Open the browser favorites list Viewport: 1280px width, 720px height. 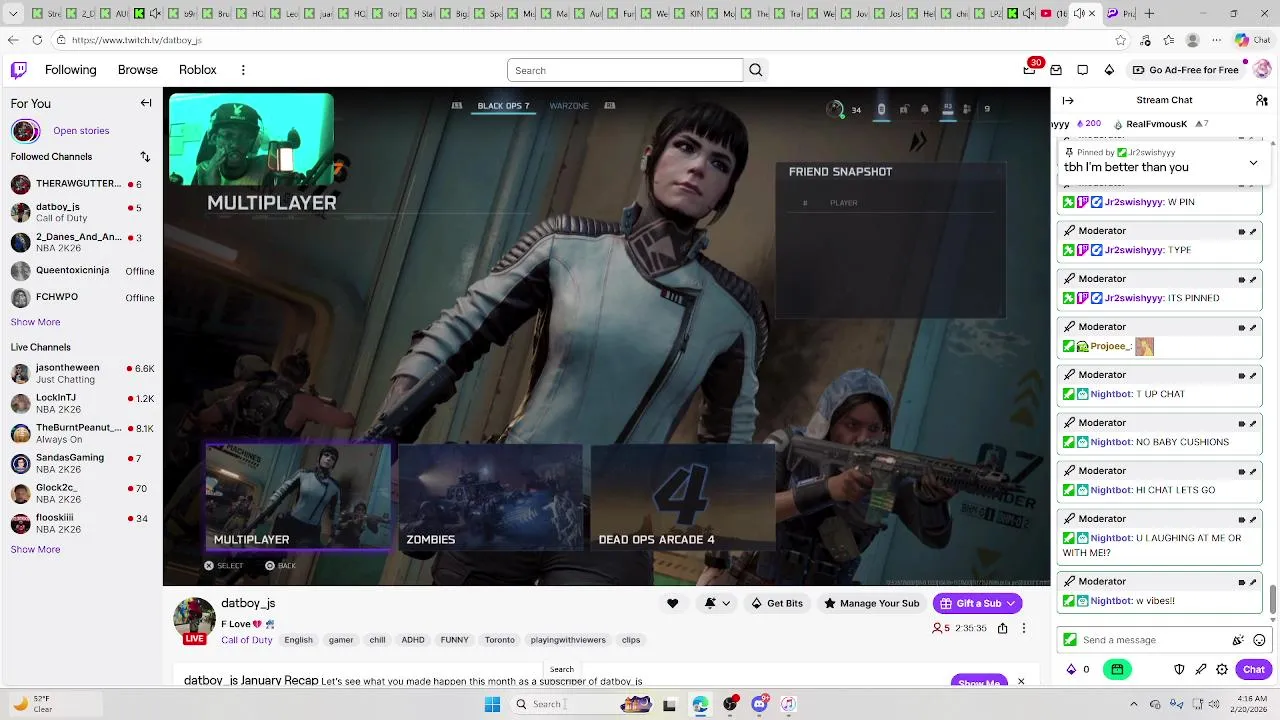click(1169, 40)
